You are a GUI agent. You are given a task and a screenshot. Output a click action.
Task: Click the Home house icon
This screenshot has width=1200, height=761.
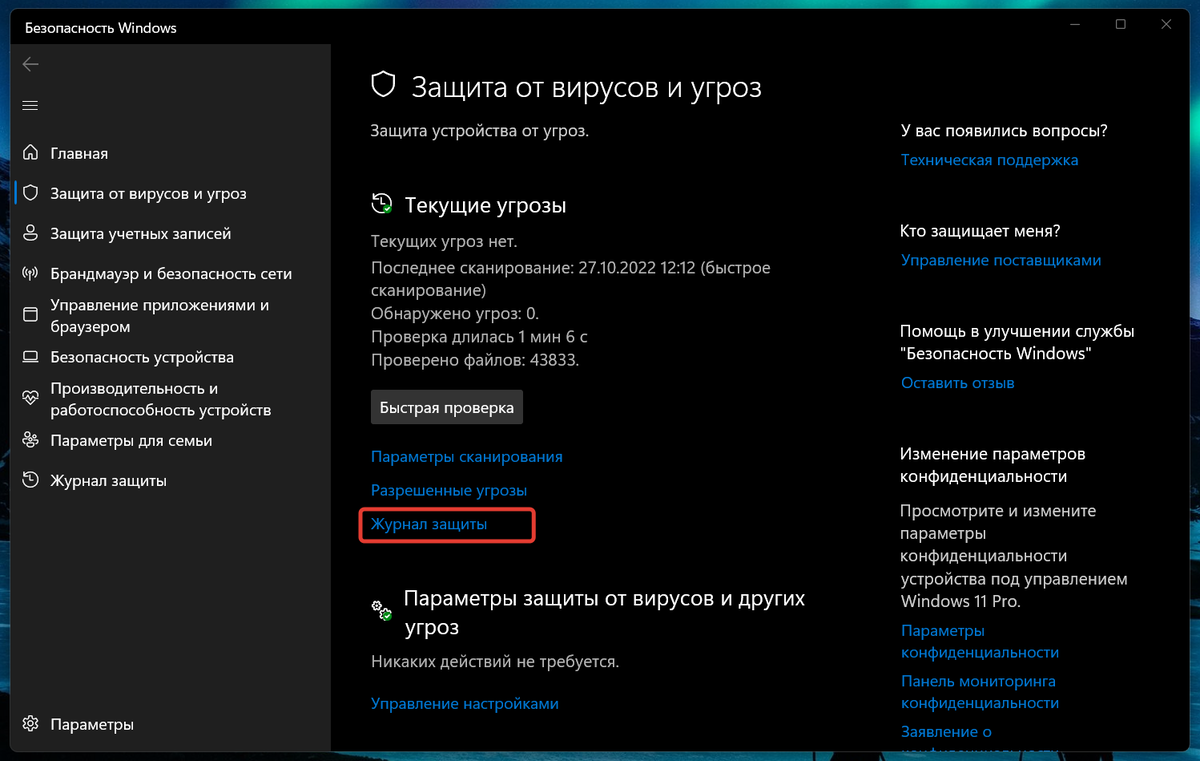[31, 153]
